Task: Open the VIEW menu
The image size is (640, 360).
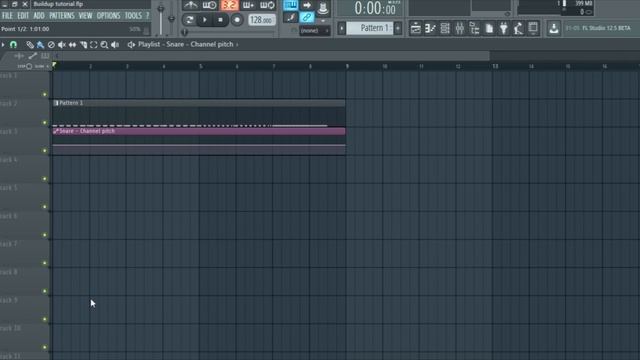Action: (x=85, y=16)
